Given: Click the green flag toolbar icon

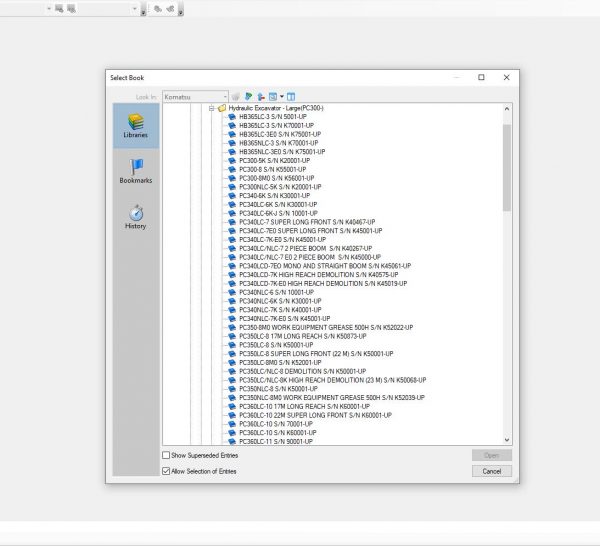Looking at the screenshot, I should pos(248,97).
